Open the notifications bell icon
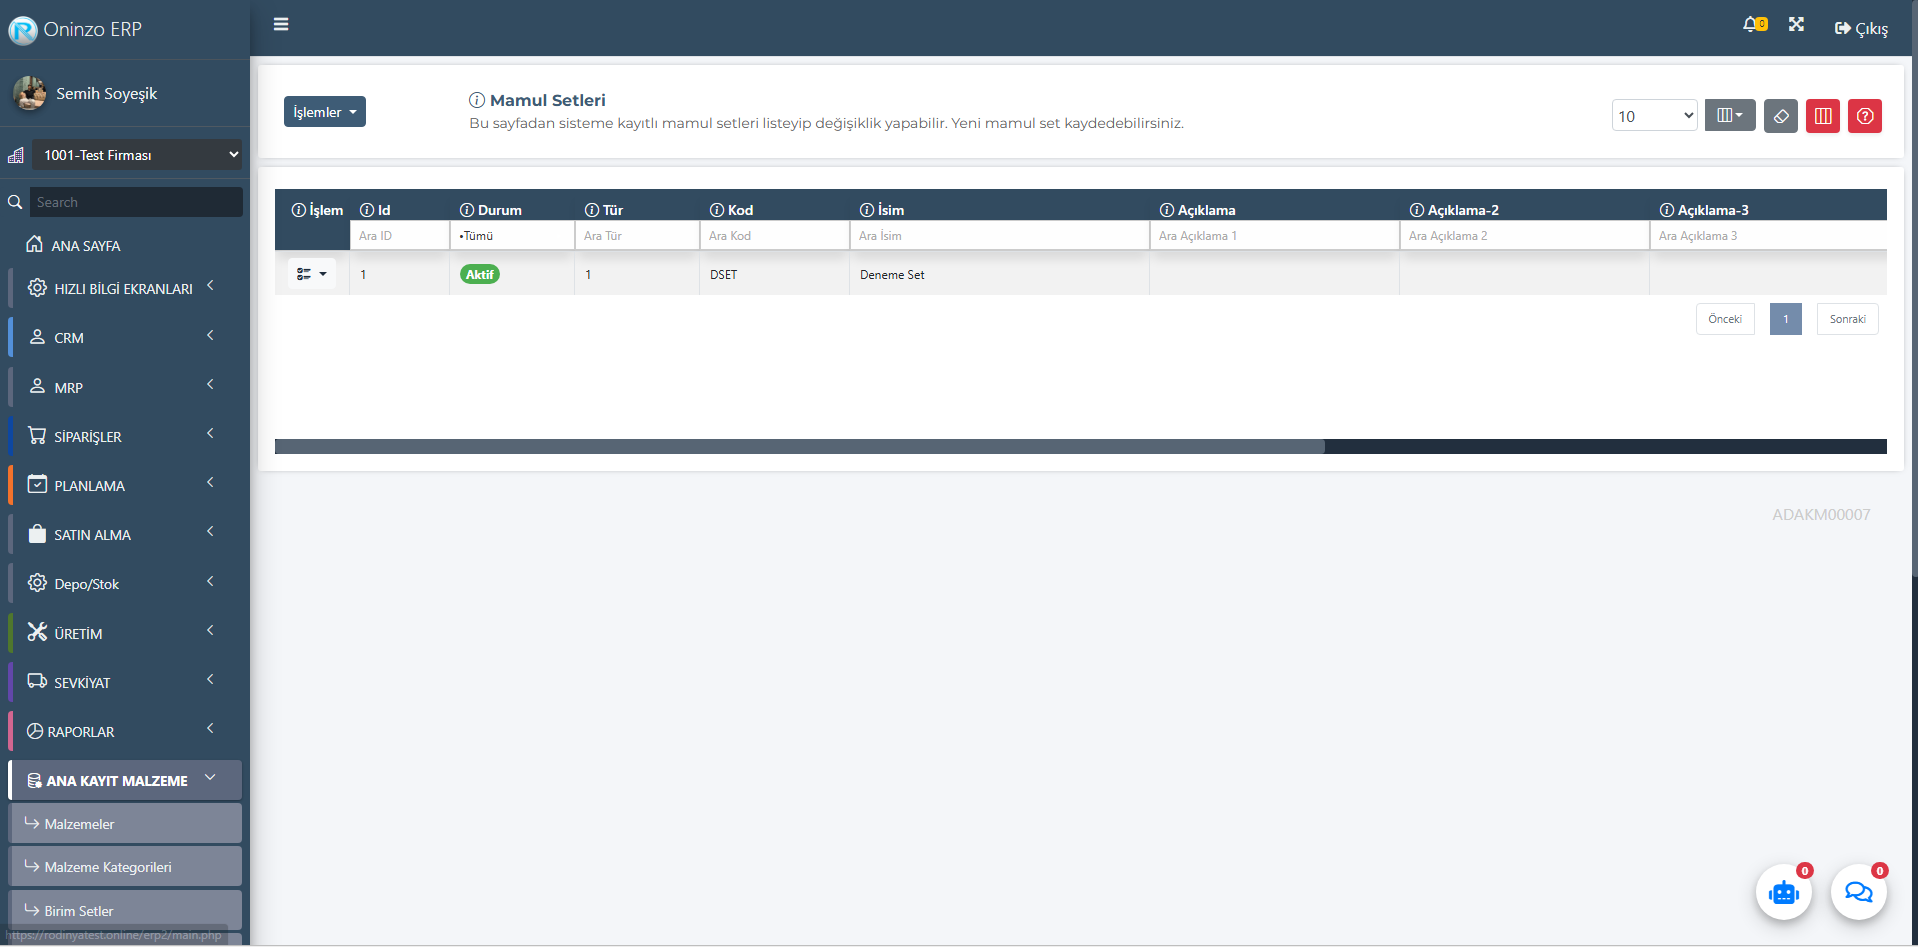 [1752, 25]
